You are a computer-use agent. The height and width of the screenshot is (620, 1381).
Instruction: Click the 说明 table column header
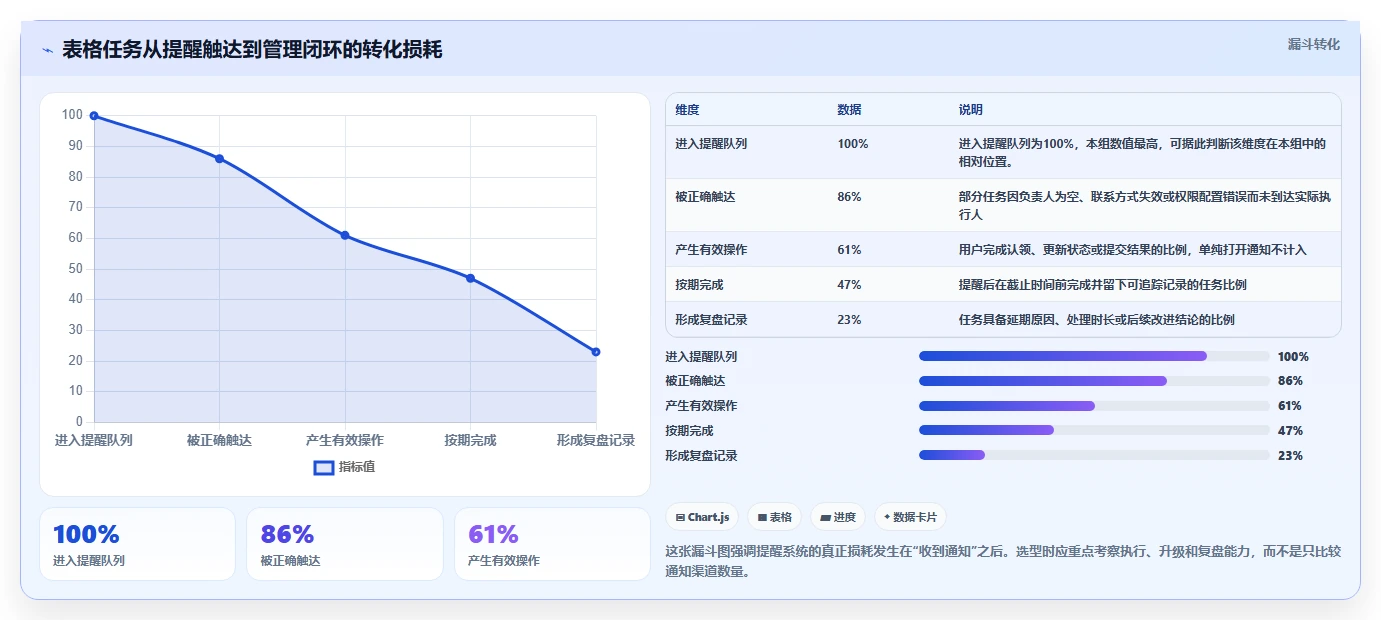click(x=970, y=110)
